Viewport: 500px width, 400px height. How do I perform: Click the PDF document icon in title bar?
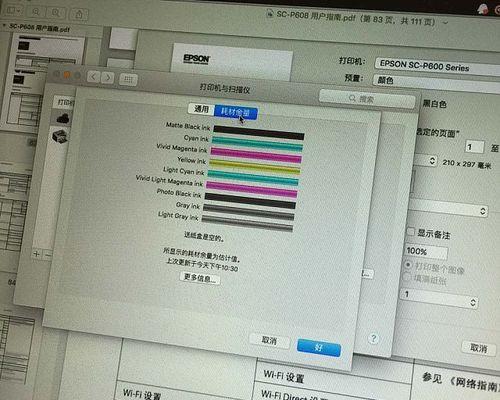tap(270, 14)
